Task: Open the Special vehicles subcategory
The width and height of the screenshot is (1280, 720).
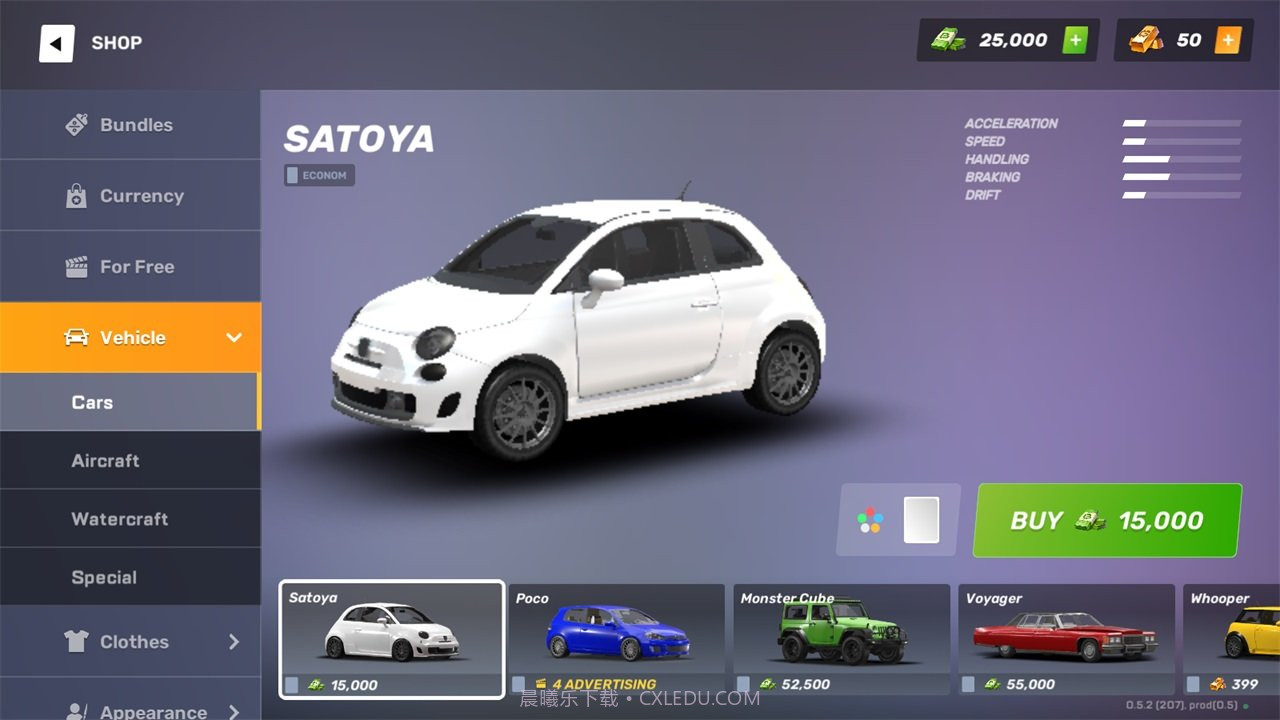Action: tap(104, 578)
